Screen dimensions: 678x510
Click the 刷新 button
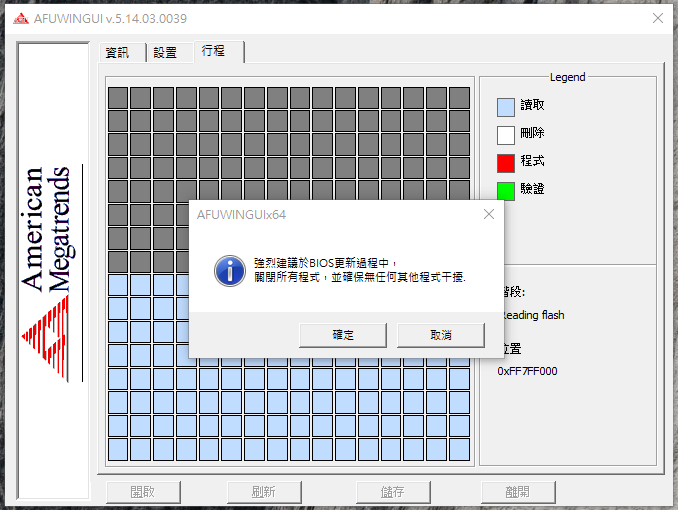tap(264, 492)
